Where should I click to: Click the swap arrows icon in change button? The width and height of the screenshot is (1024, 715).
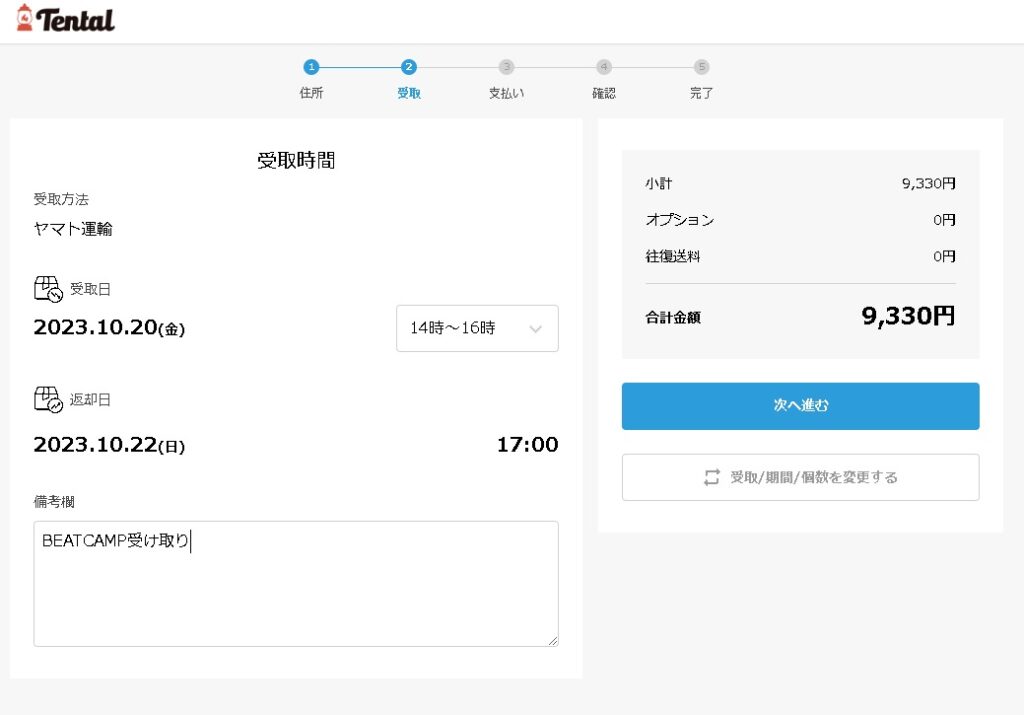[712, 478]
